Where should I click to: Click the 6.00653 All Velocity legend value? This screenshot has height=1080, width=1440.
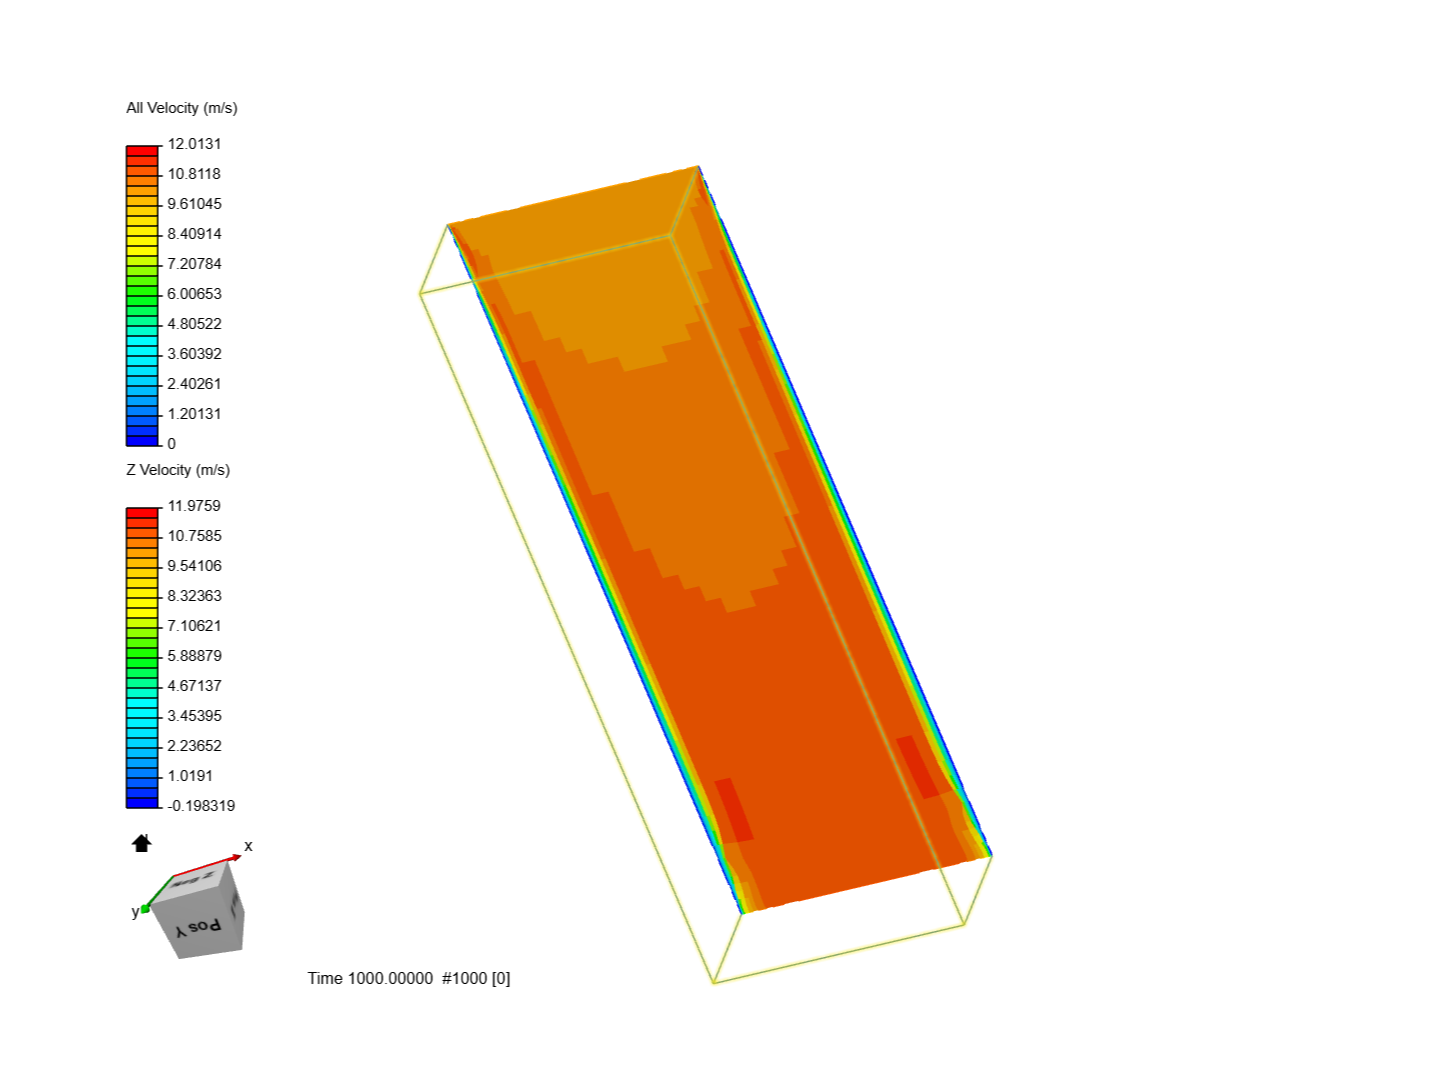pyautogui.click(x=194, y=294)
